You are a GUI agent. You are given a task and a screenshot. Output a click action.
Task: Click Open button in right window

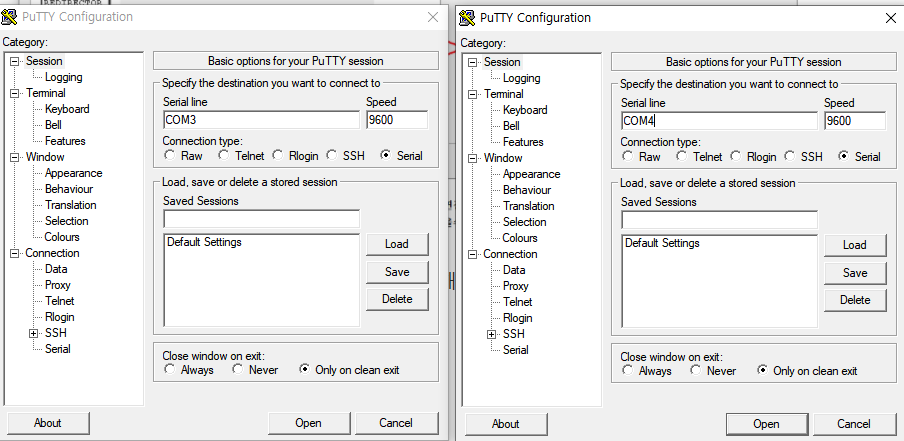coord(766,424)
